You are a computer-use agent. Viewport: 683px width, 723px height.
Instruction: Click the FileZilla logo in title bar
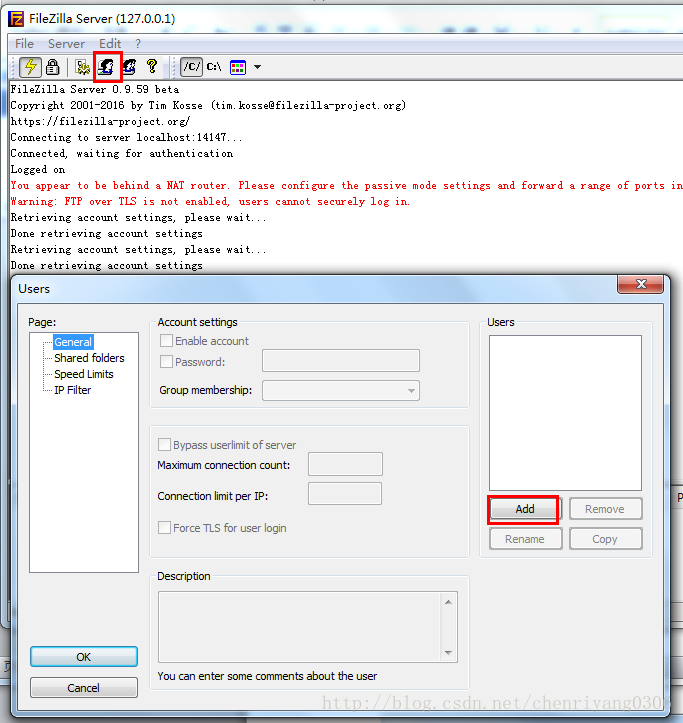17,19
